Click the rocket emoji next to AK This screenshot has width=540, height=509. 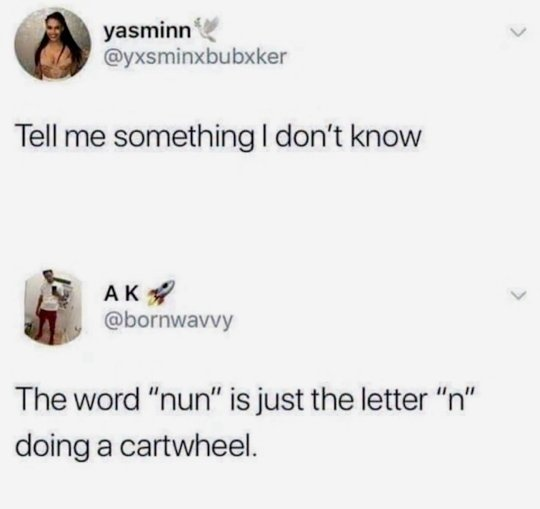click(x=161, y=293)
